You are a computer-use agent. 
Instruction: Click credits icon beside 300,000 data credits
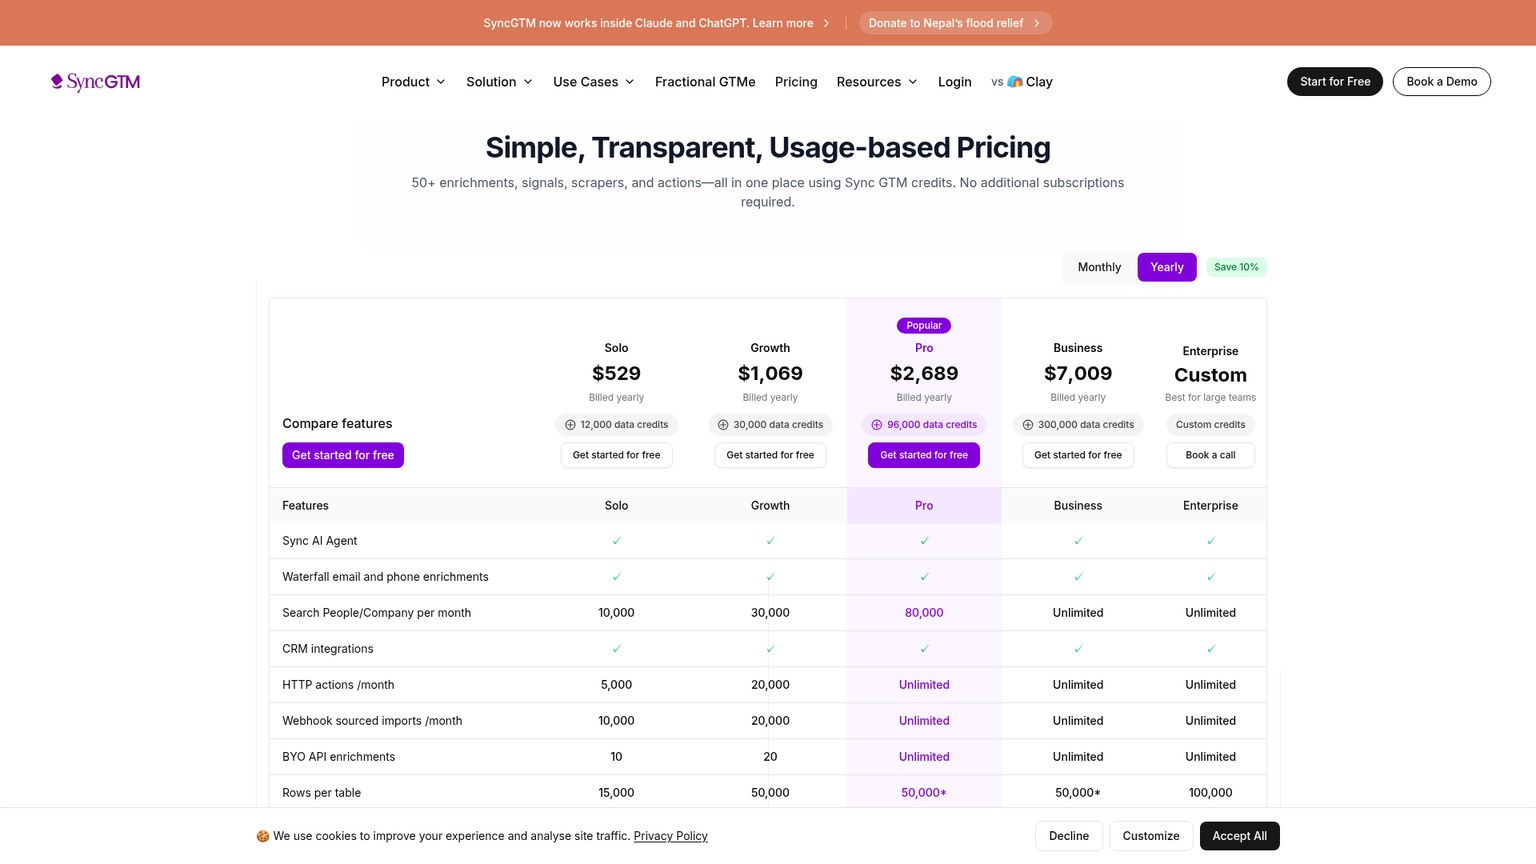[1028, 425]
